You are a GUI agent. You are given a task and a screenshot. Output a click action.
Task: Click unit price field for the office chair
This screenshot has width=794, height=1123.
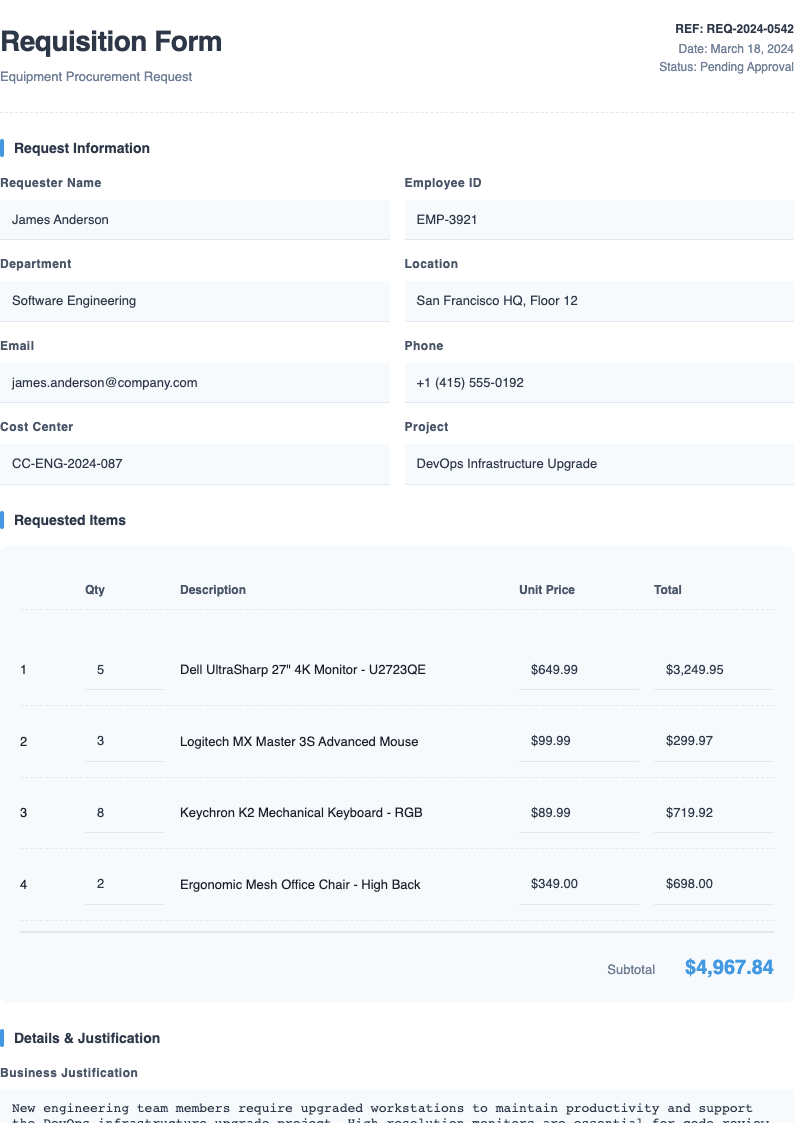click(578, 883)
